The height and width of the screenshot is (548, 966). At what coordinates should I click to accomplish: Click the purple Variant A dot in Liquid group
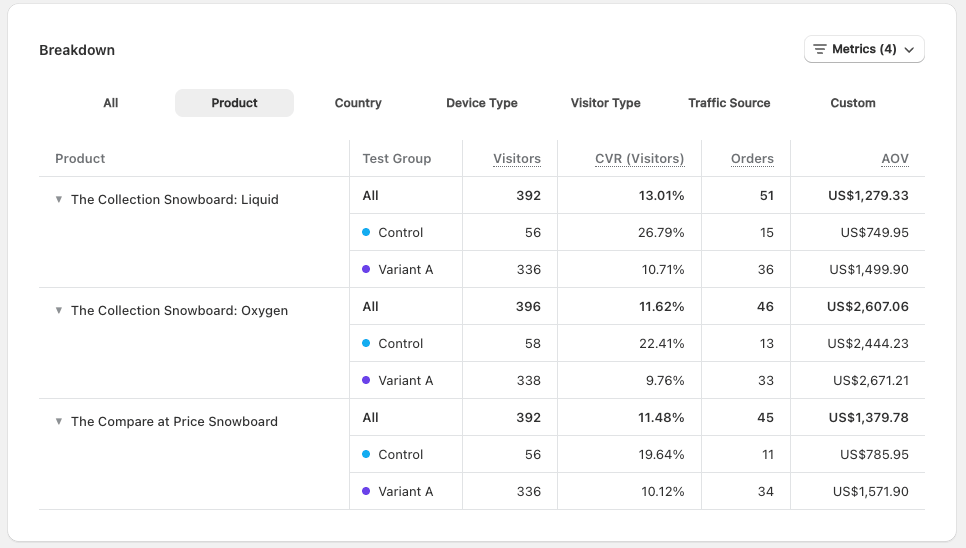pos(366,269)
